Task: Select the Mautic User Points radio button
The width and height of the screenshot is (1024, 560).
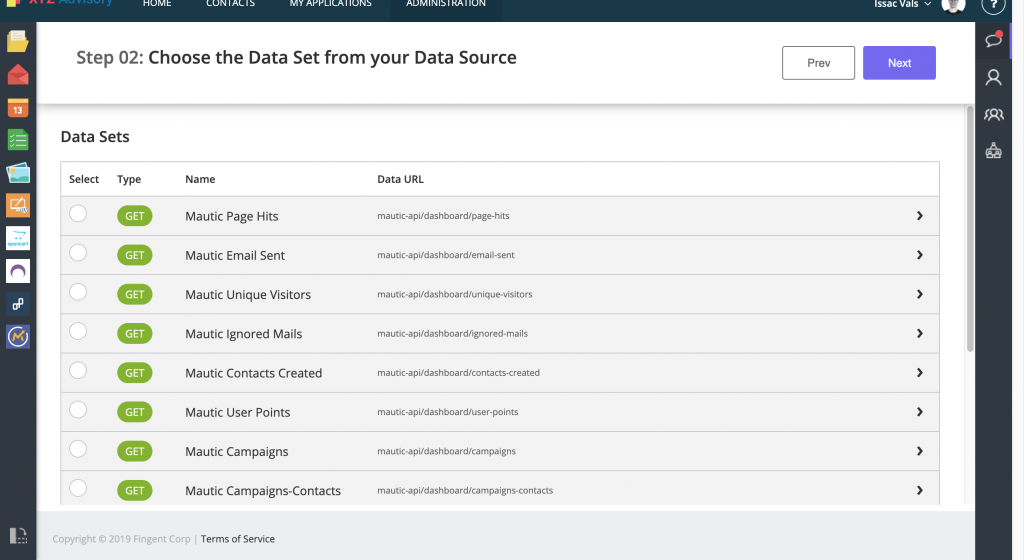Action: tap(78, 409)
